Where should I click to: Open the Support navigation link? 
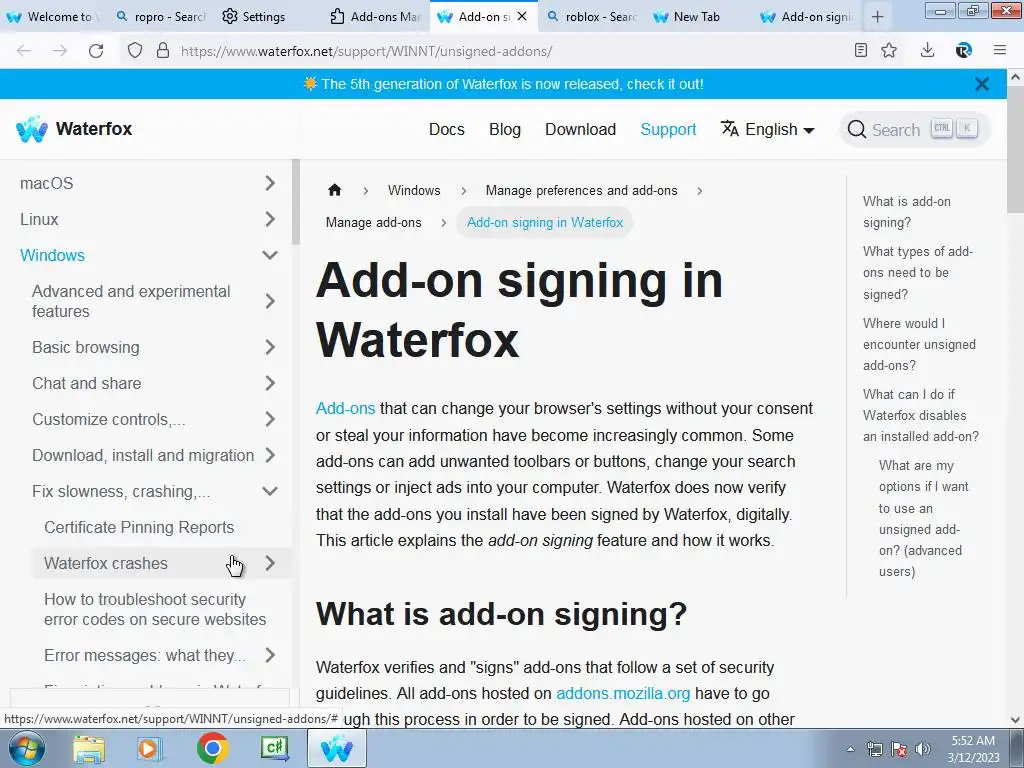click(668, 129)
